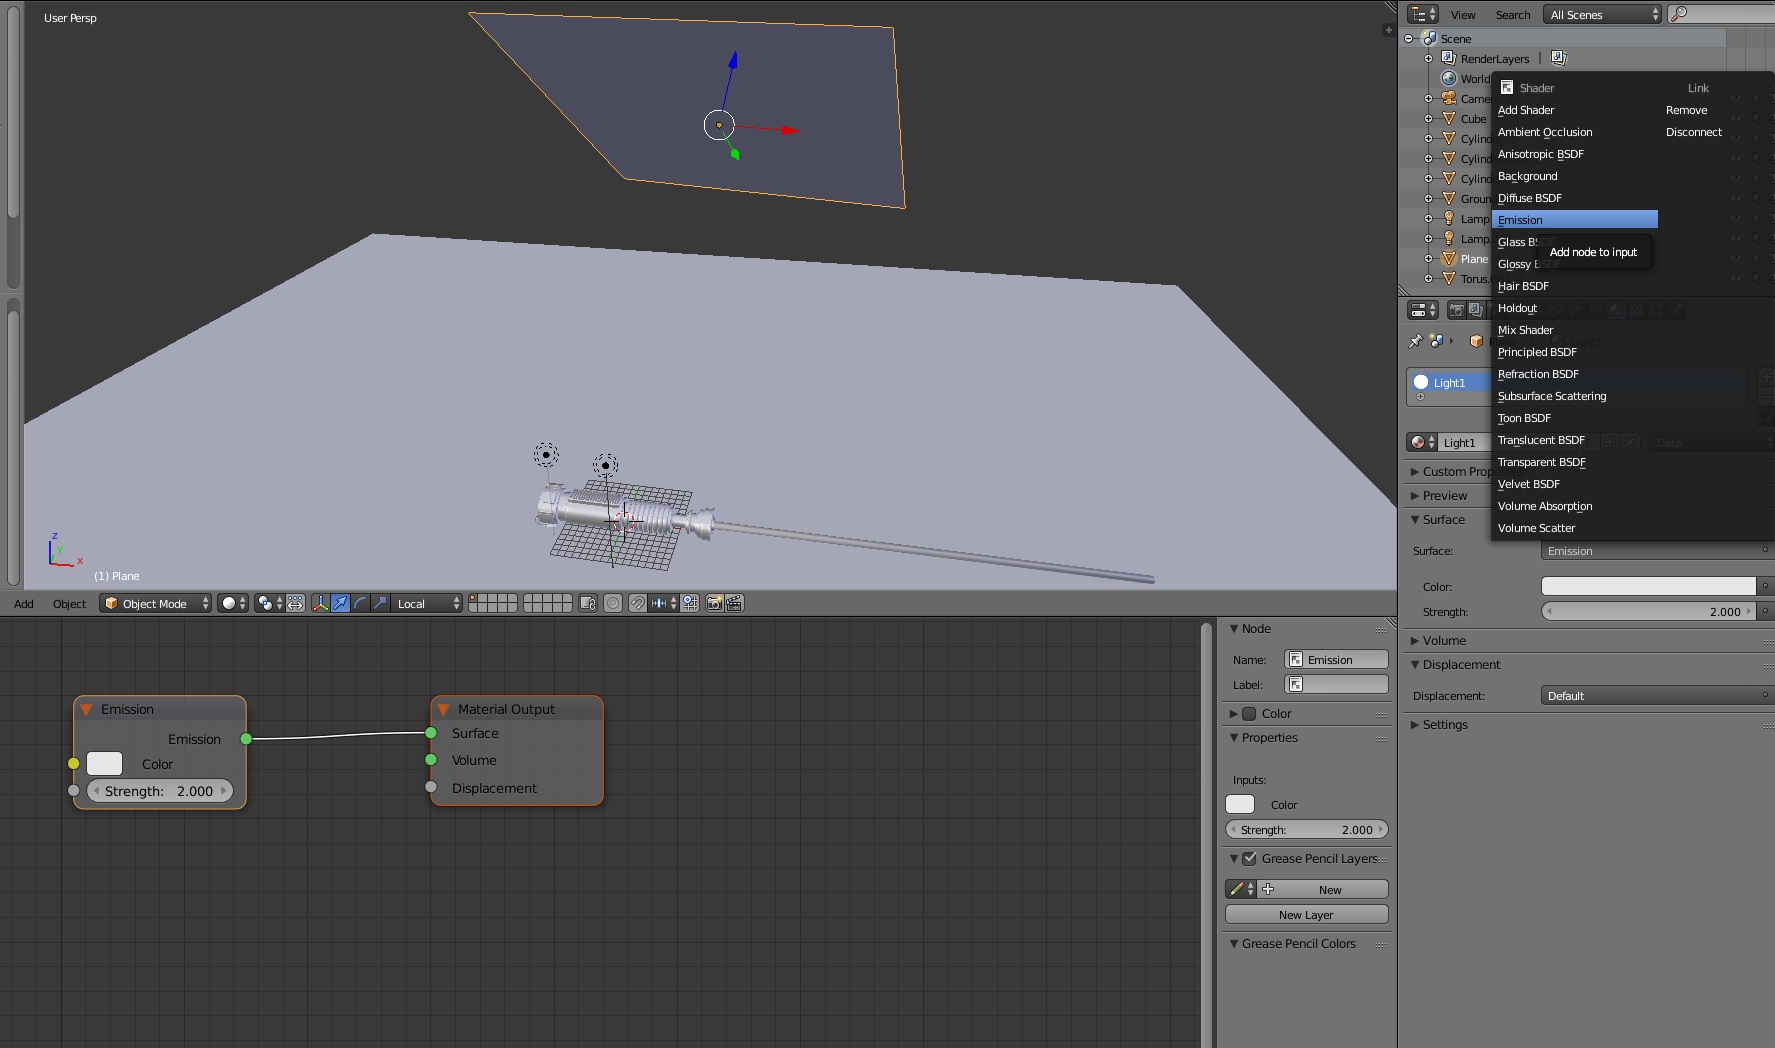
Task: Open the Object menu in viewport header
Action: point(69,603)
